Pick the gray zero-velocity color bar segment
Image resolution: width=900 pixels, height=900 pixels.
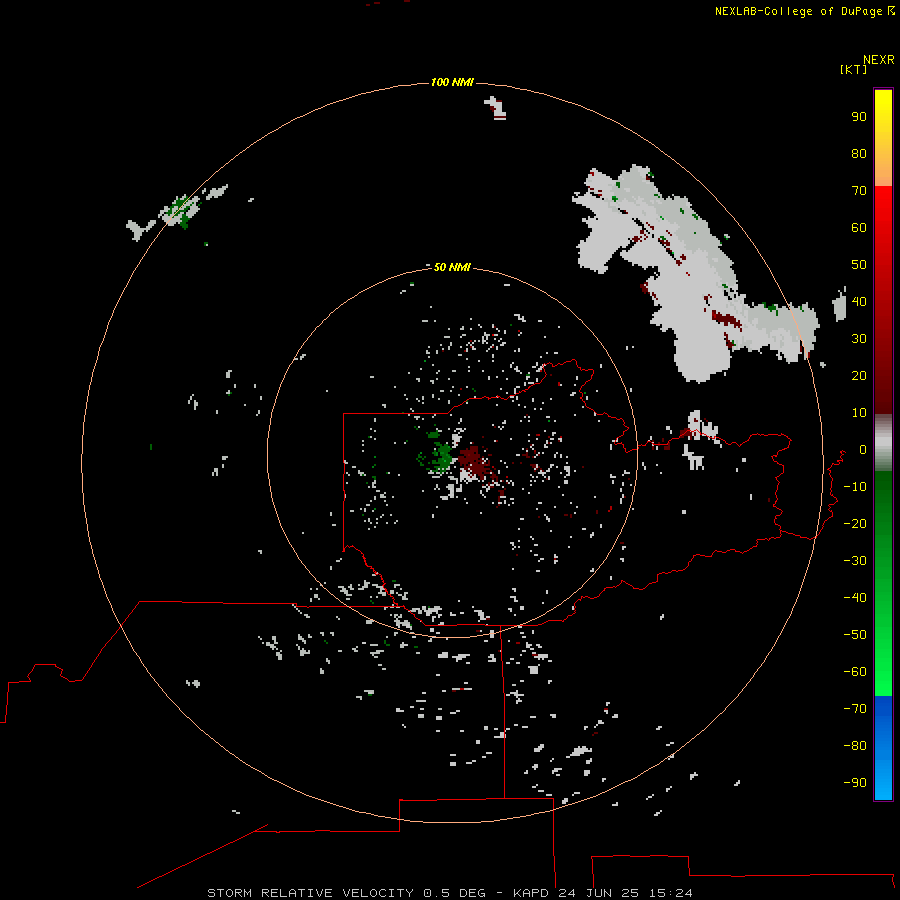[883, 443]
